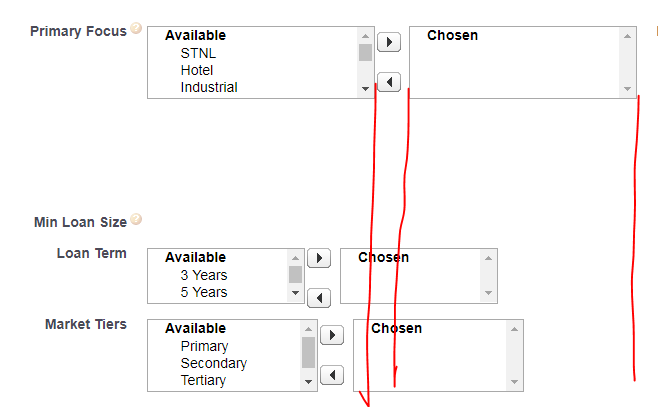This screenshot has width=658, height=407.
Task: Remove selected Loan Term from Chosen
Action: (x=318, y=297)
